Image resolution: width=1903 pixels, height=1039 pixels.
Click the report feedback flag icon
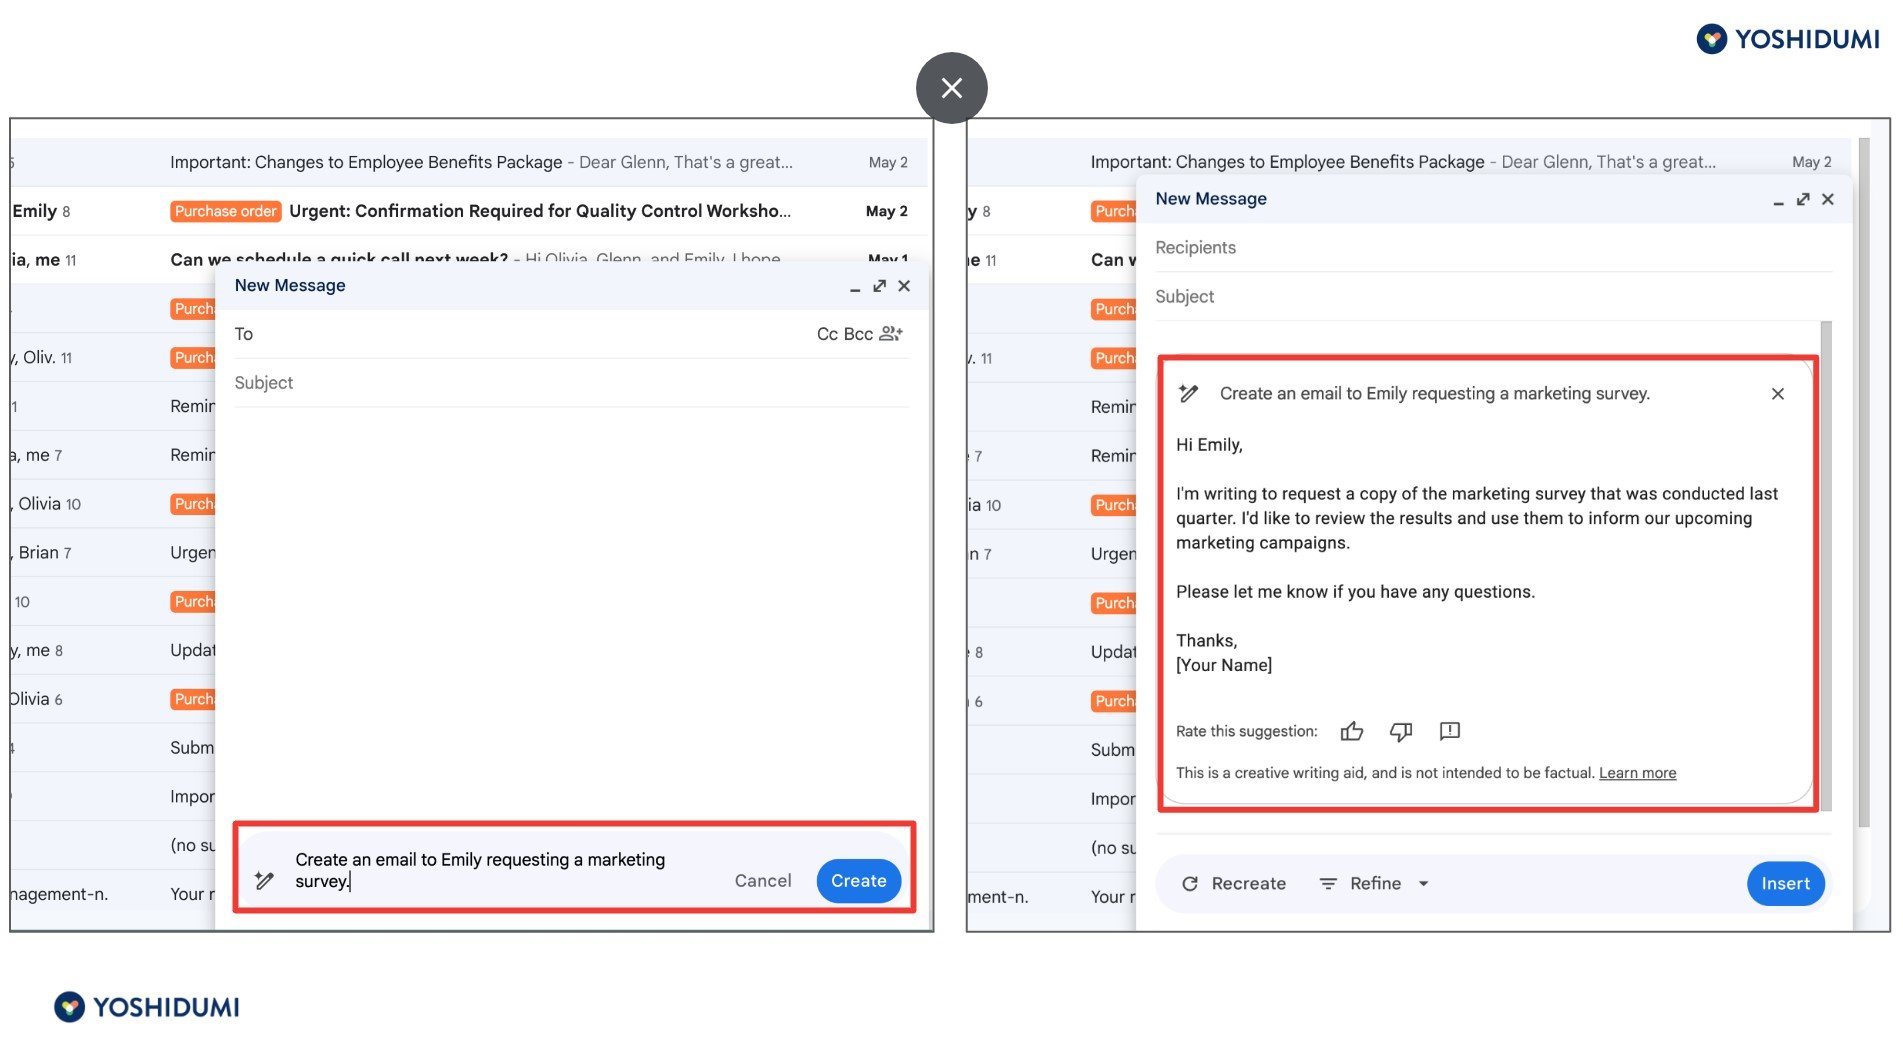[x=1450, y=731]
